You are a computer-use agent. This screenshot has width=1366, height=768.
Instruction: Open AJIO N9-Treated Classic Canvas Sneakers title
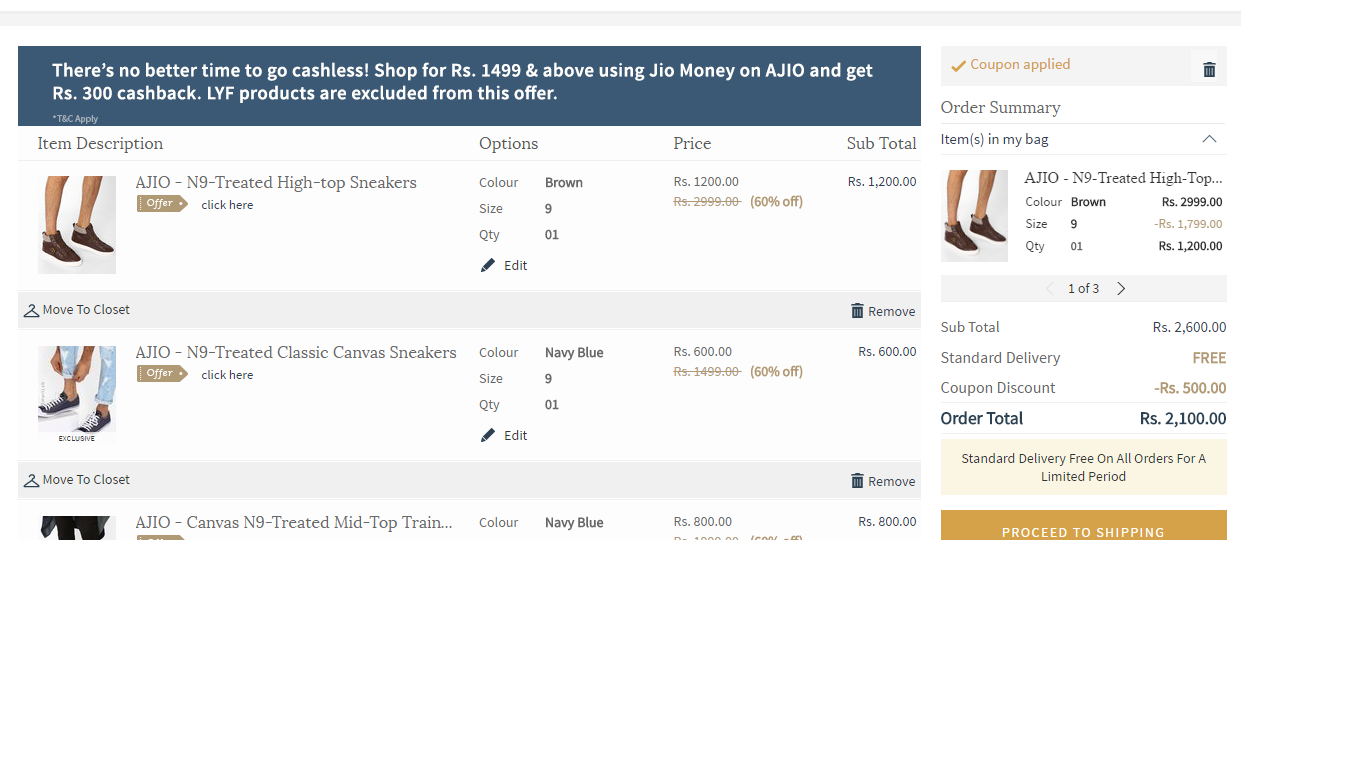(296, 352)
